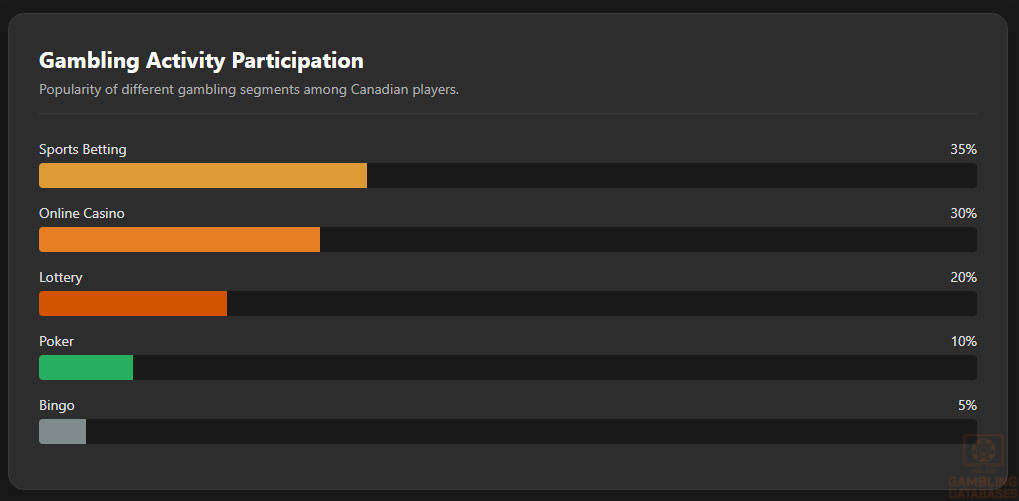Click the Poker label text
1019x501 pixels.
point(56,342)
